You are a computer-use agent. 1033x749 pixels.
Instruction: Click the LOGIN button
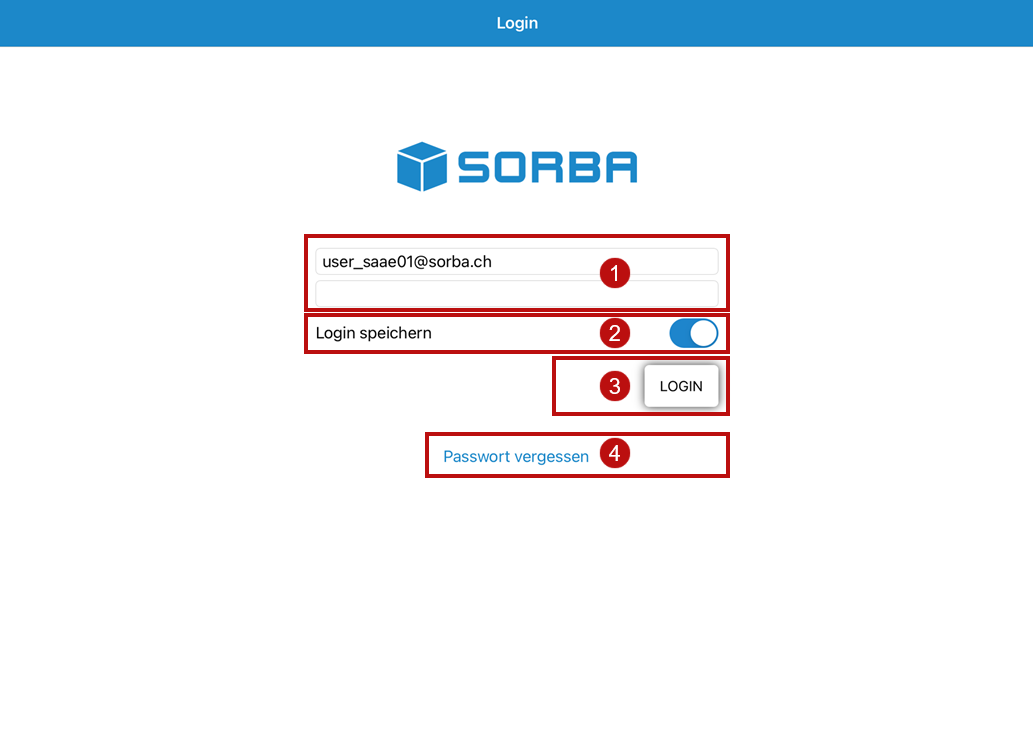pos(681,386)
